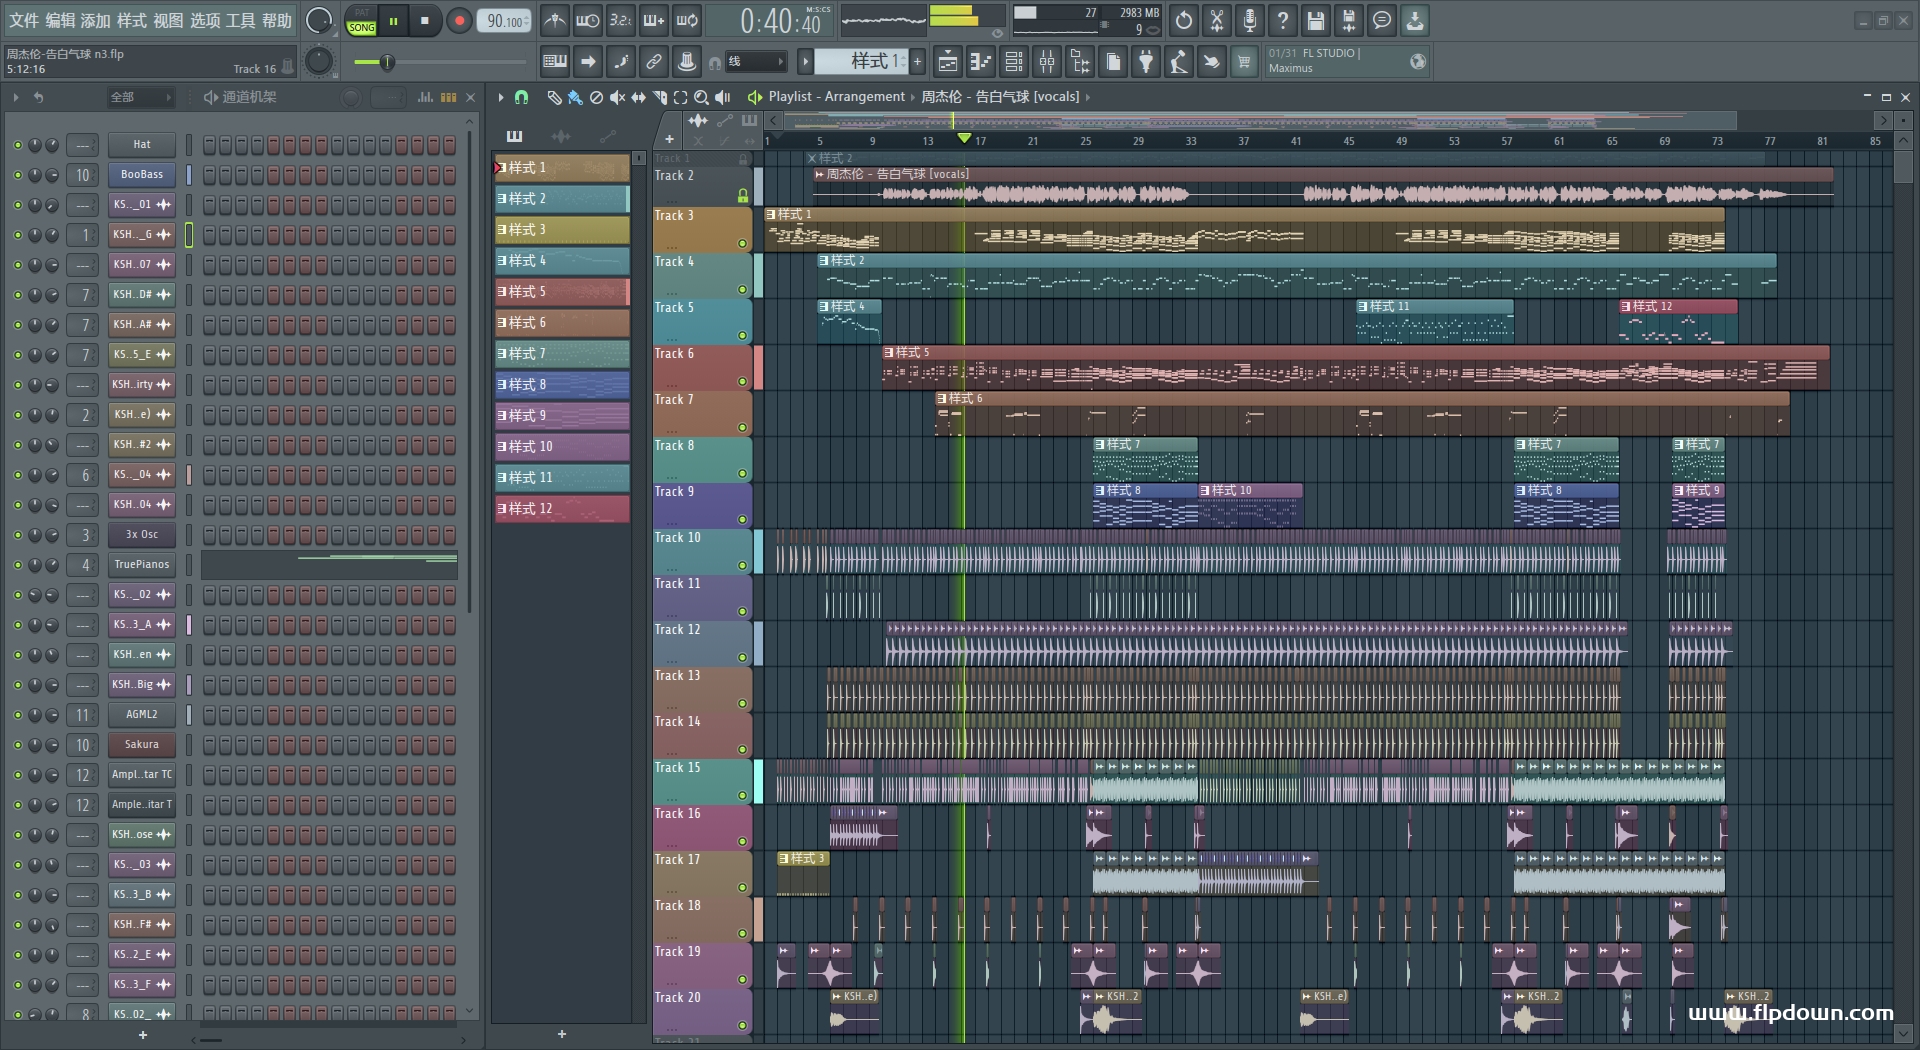This screenshot has width=1920, height=1050.
Task: Click the 90.100 tempo field
Action: pos(505,20)
